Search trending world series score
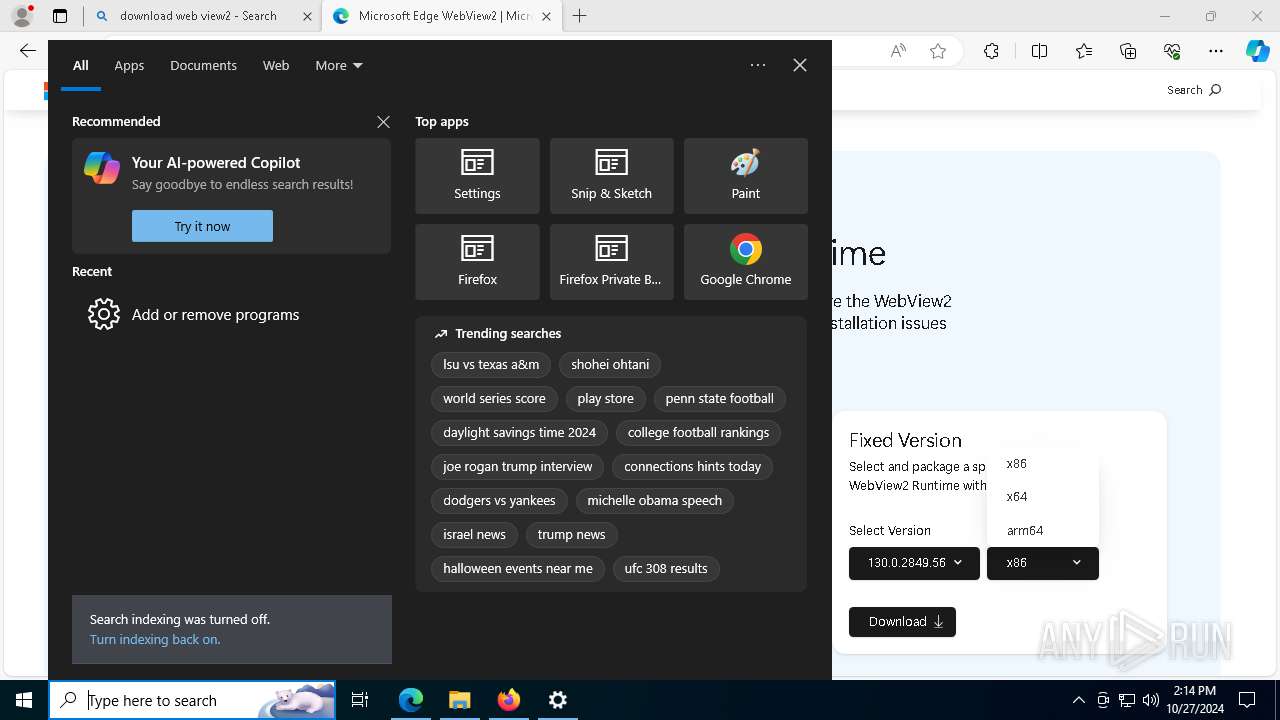 point(494,398)
